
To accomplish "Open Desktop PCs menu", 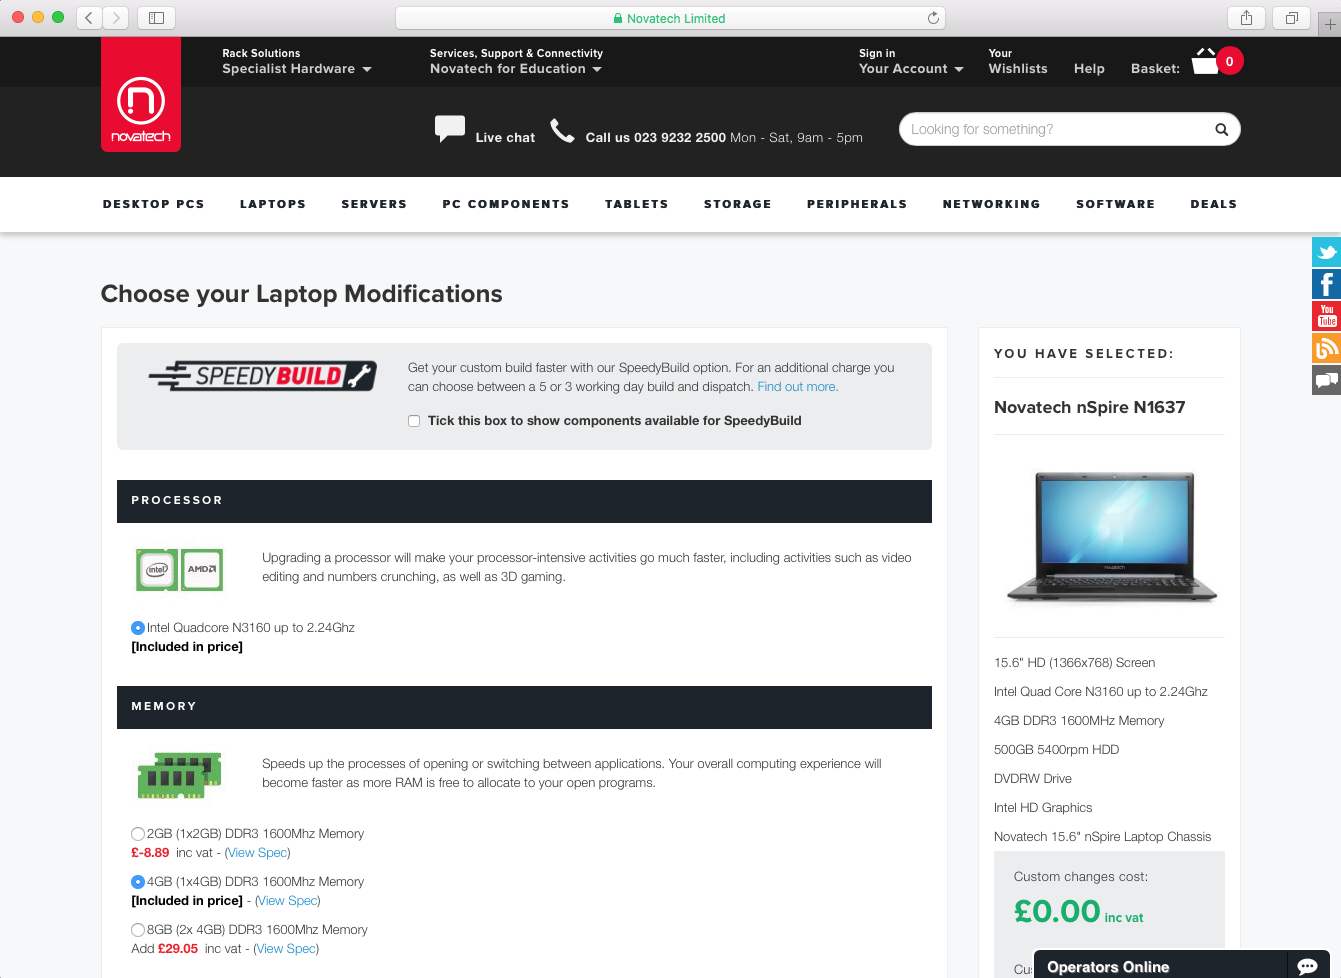I will tap(154, 204).
